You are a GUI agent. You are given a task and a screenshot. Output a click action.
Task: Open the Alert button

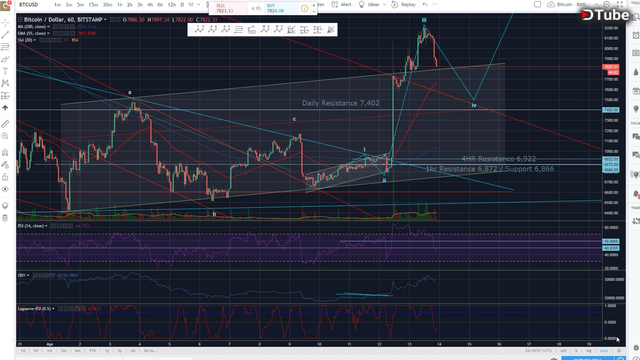click(x=341, y=4)
